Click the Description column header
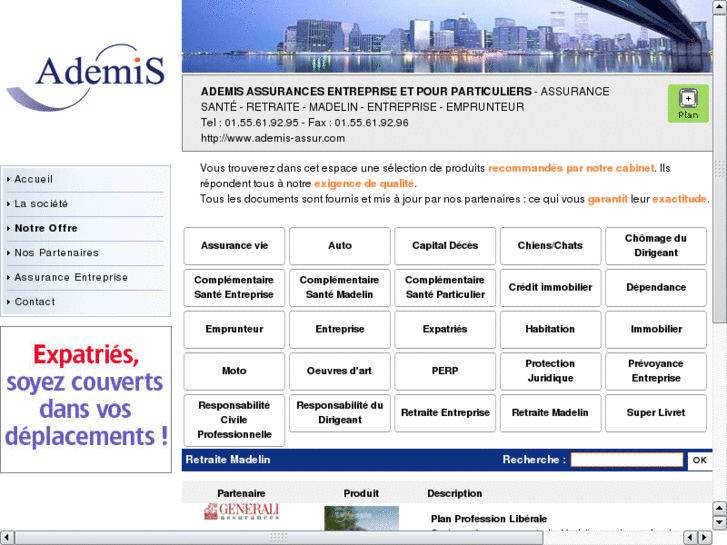Viewport: 727px width, 545px height. click(454, 494)
